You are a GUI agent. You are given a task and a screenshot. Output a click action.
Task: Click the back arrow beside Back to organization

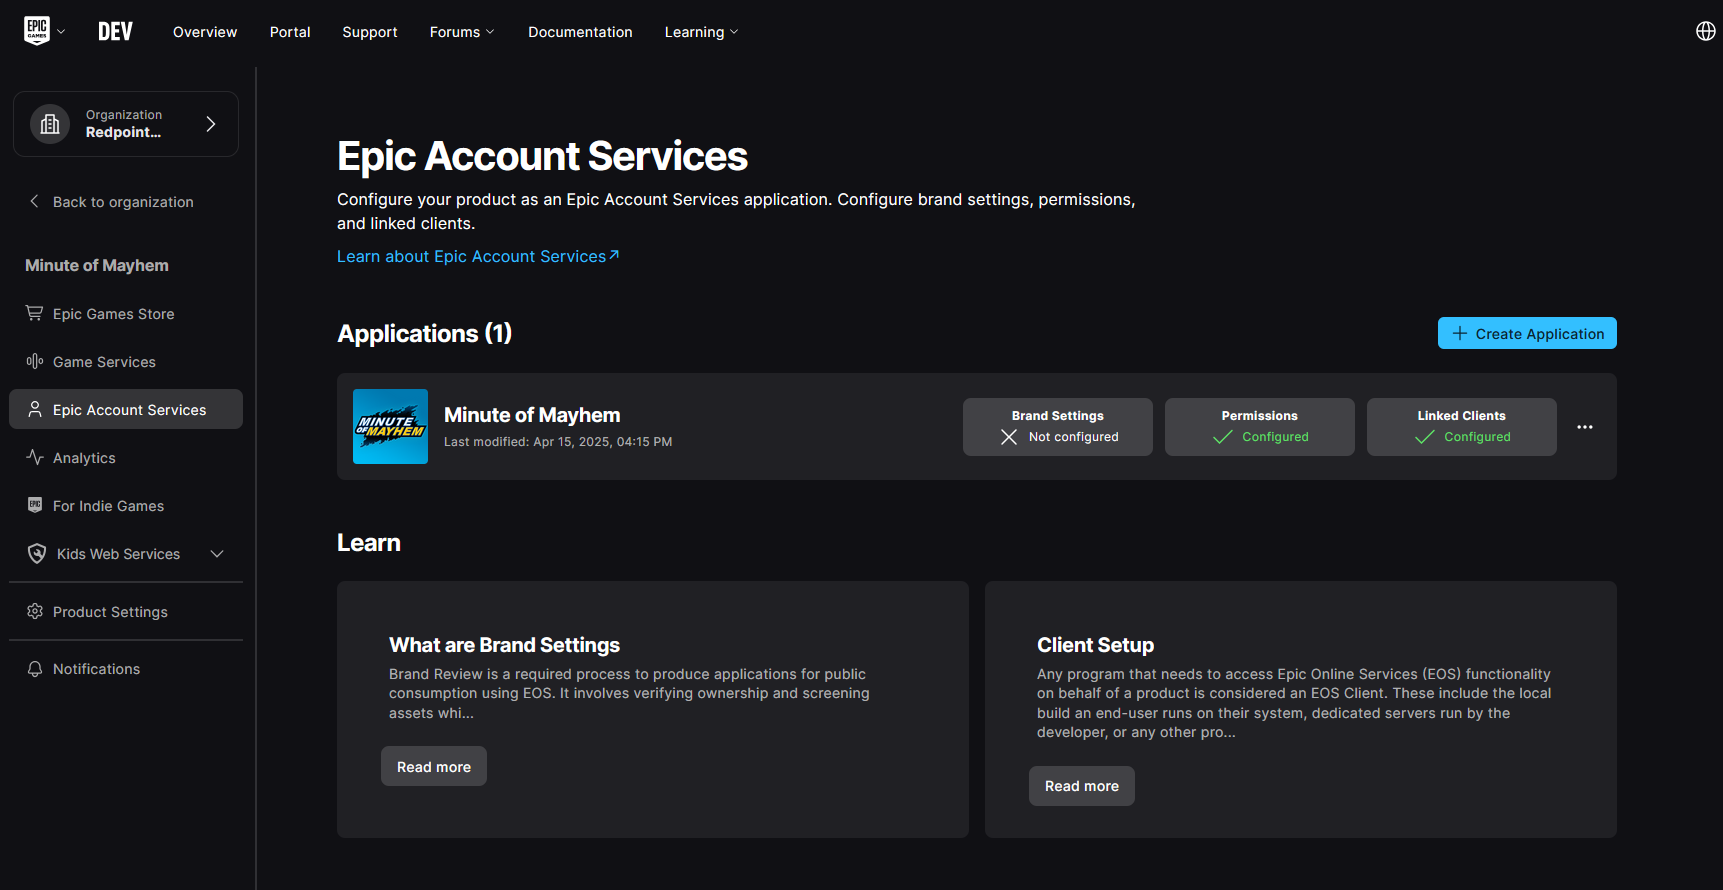click(34, 201)
